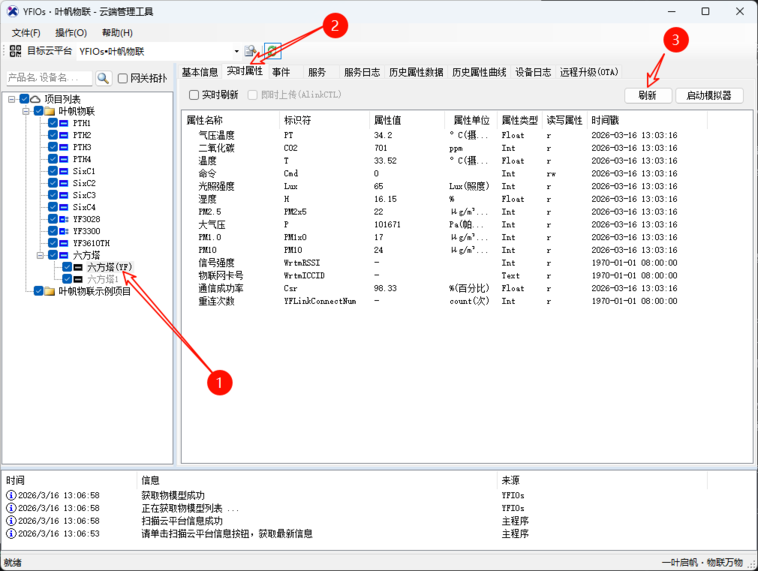Click the 启动模拟器 button
This screenshot has width=758, height=571.
[x=709, y=95]
